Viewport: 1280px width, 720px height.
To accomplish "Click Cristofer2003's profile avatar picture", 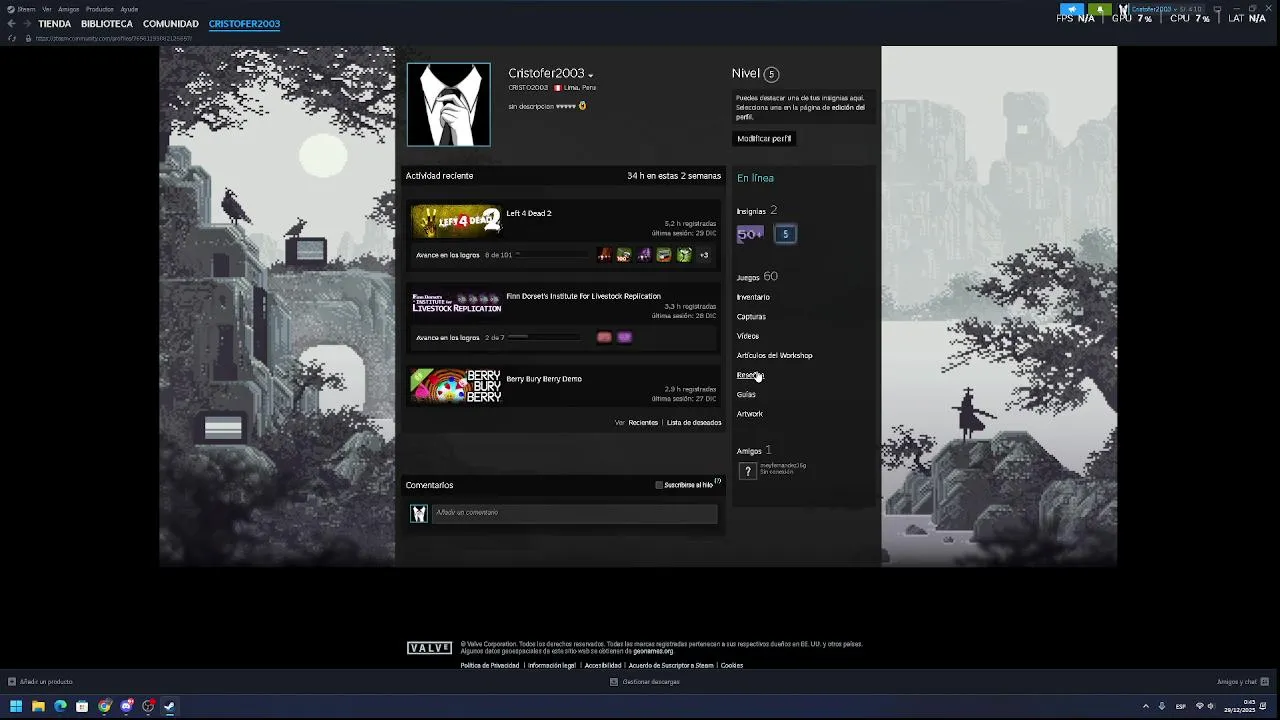I will pos(448,104).
